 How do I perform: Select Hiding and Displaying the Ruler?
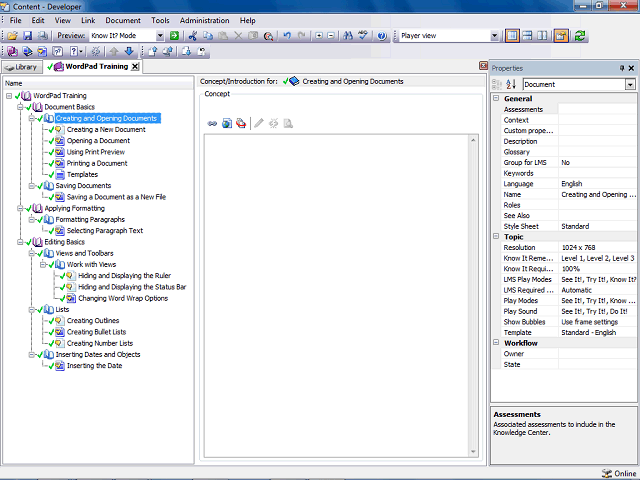pos(124,276)
